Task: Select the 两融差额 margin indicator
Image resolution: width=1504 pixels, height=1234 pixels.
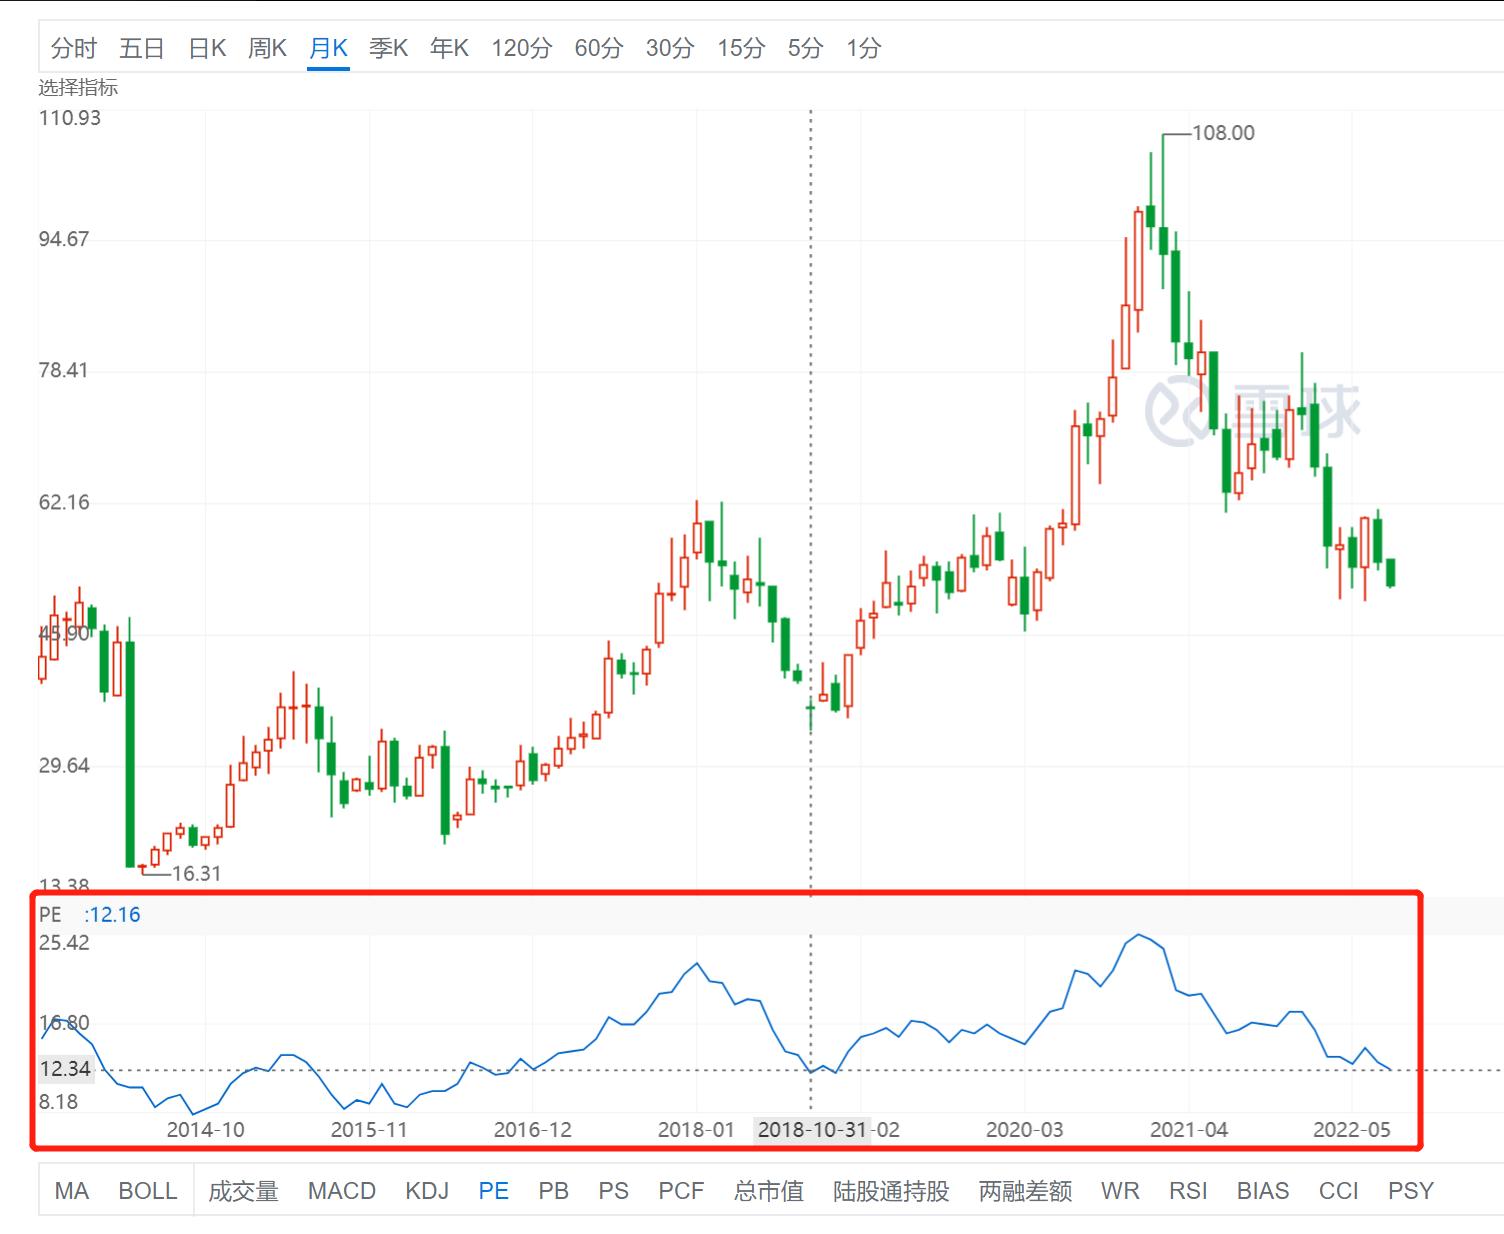Action: [1025, 1191]
